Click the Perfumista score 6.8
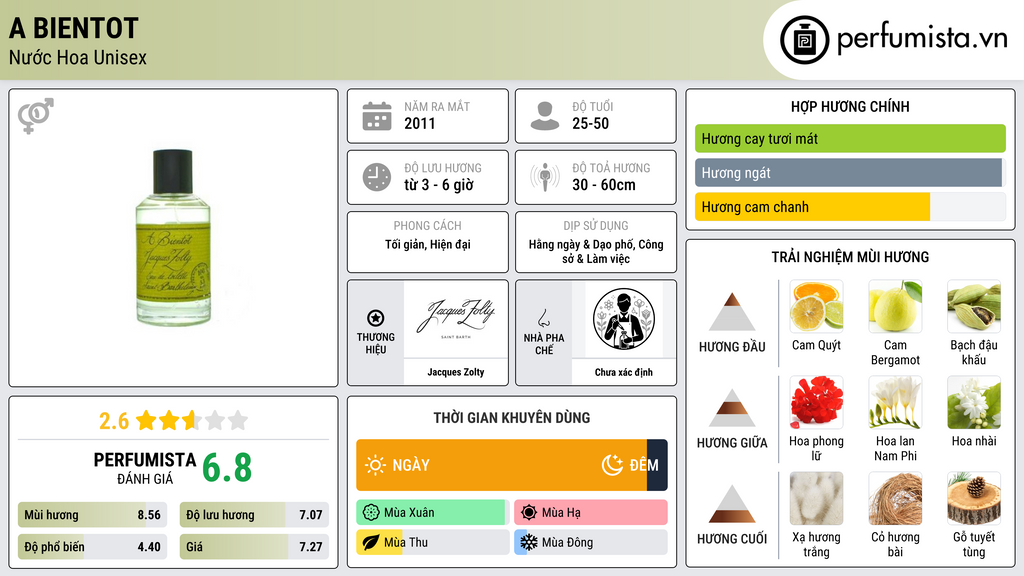Viewport: 1024px width, 576px height. (x=227, y=468)
